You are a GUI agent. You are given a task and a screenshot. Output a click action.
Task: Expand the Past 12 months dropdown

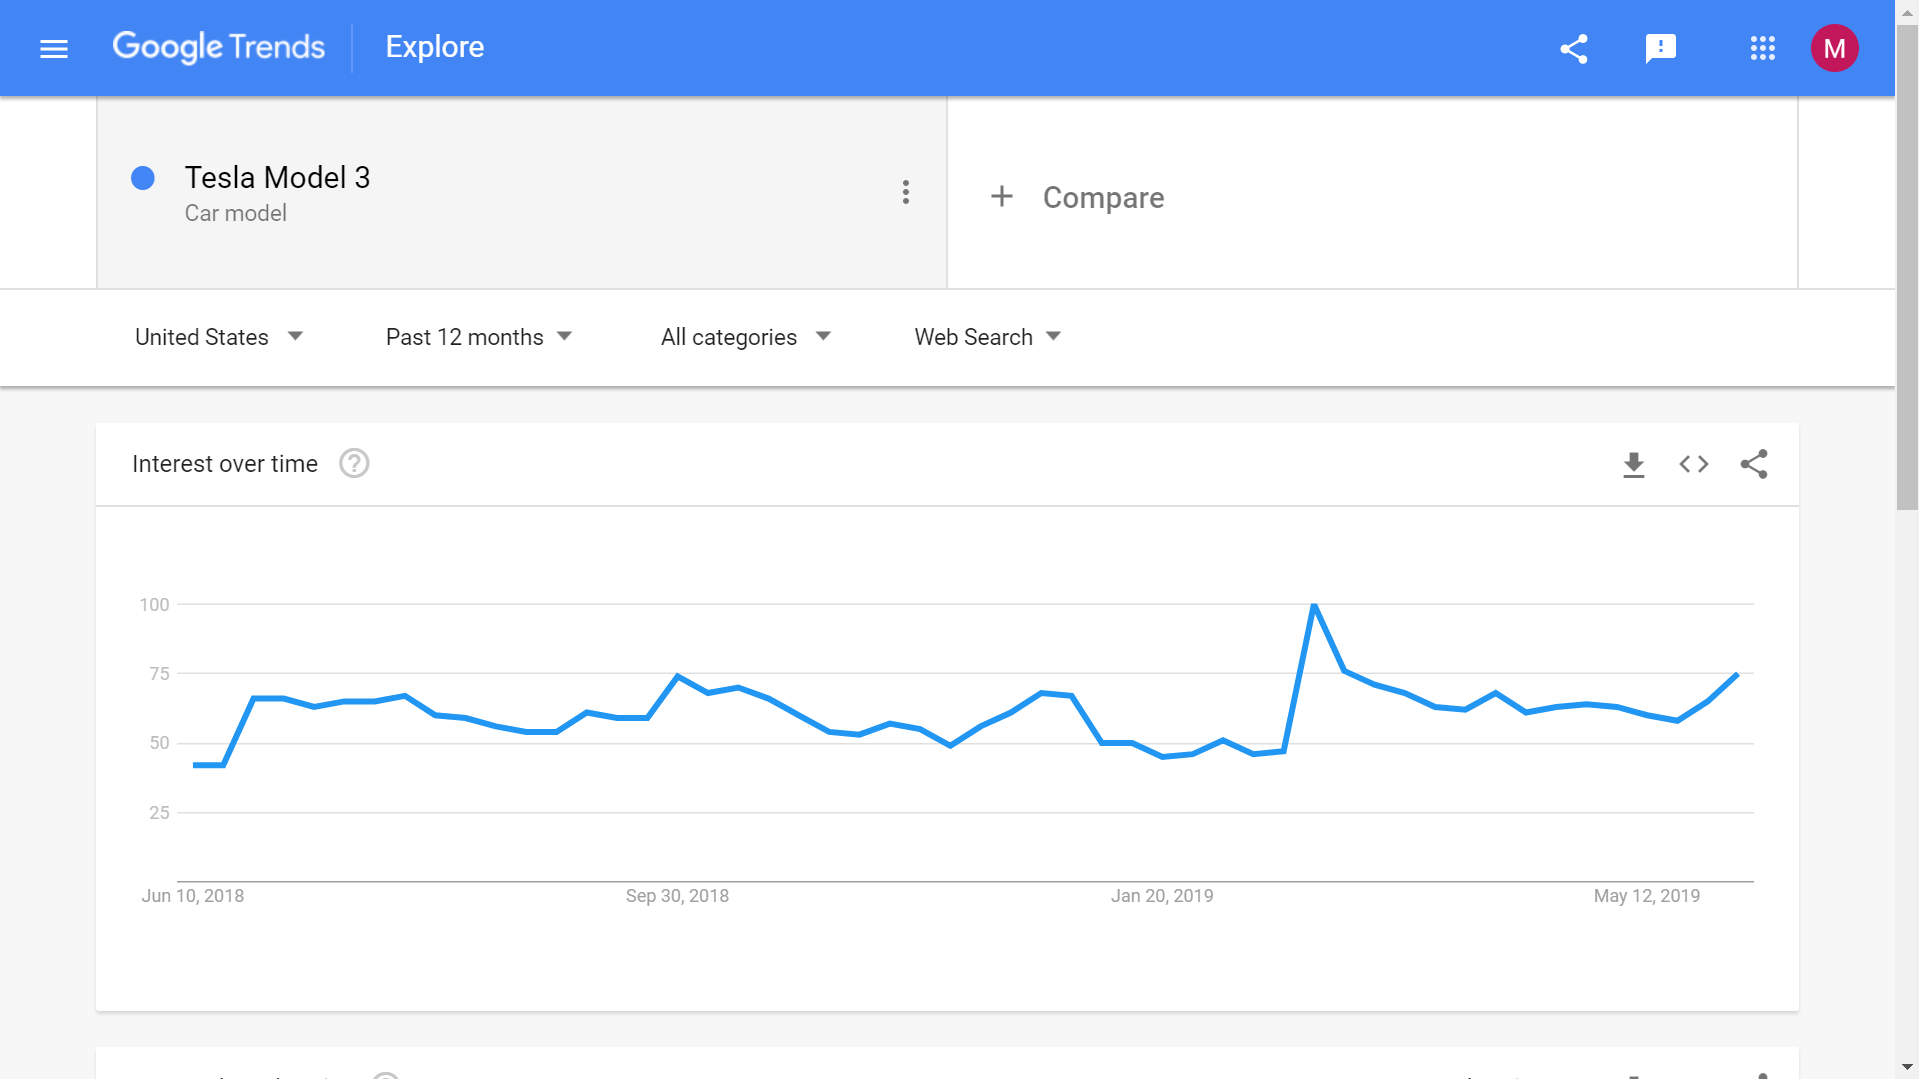[479, 337]
